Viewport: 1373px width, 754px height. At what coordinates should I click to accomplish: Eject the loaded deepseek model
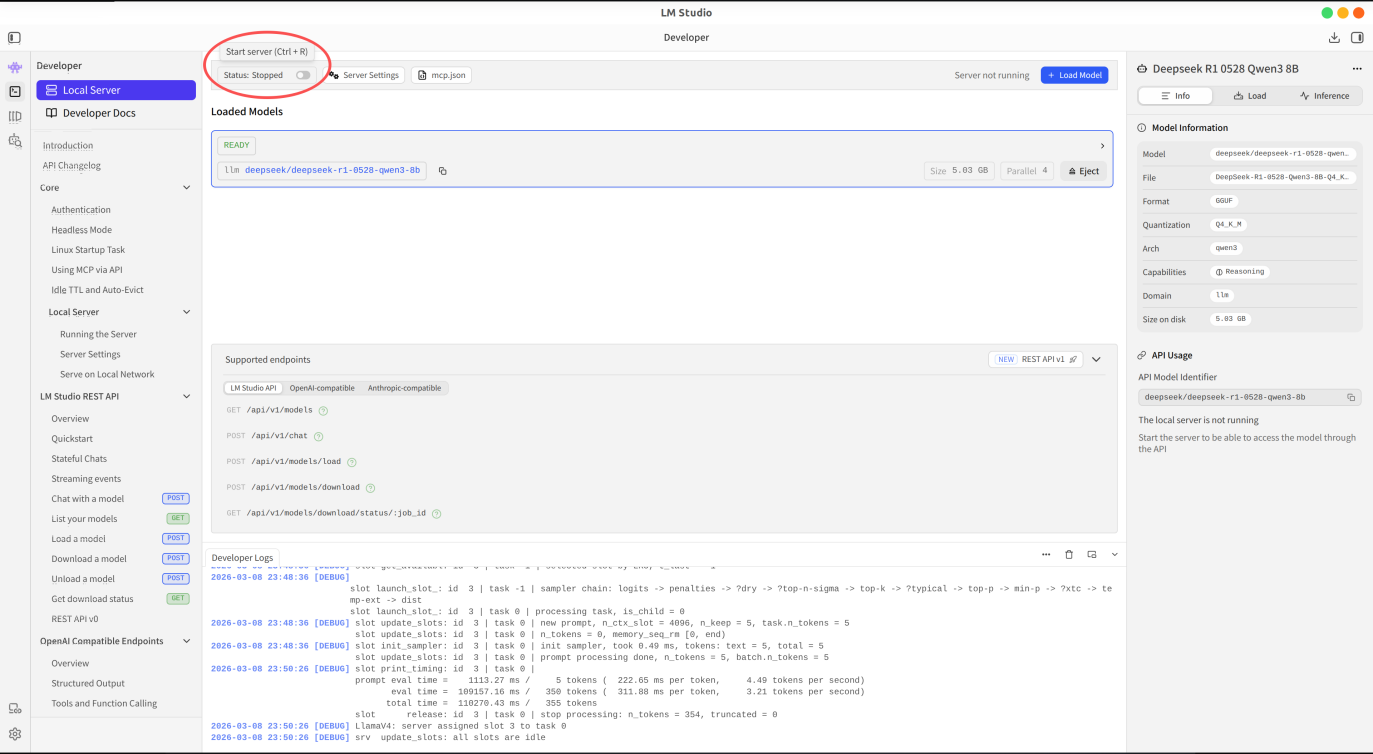coord(1083,171)
